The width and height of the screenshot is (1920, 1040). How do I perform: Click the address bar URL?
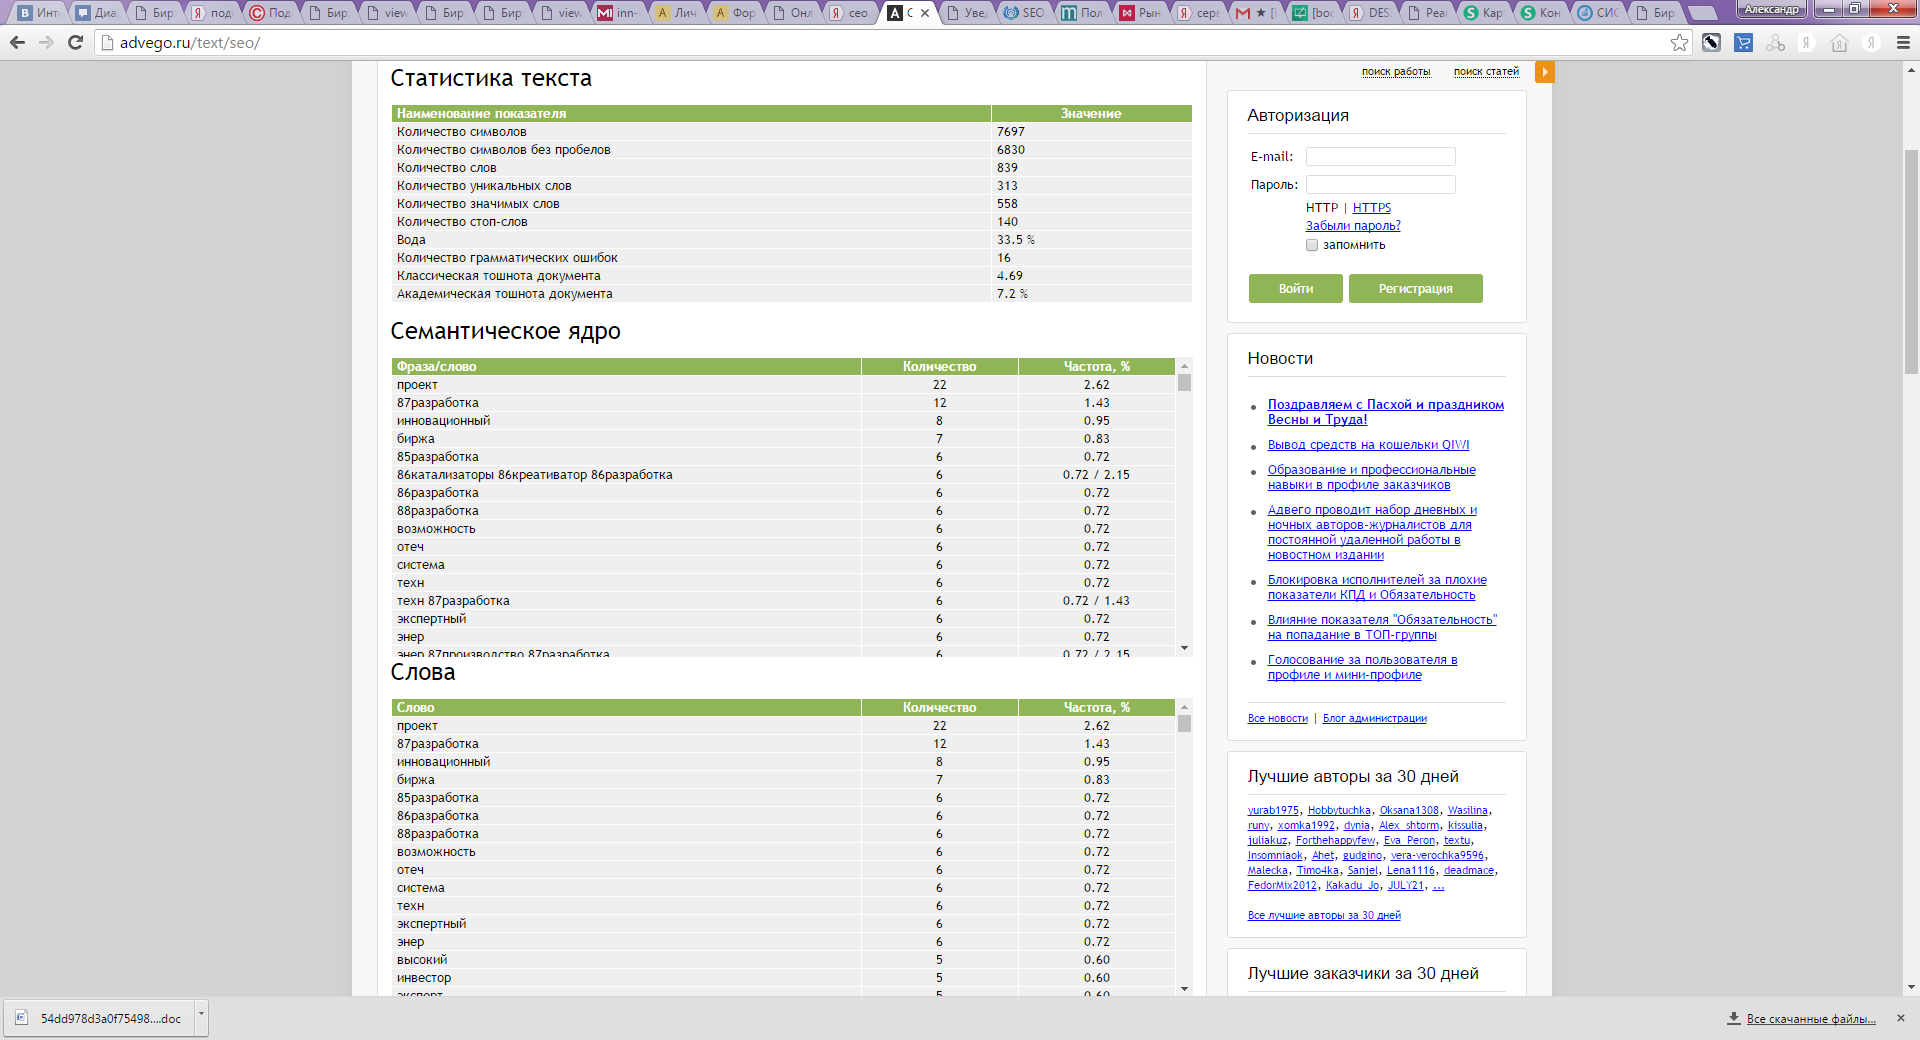[x=190, y=43]
